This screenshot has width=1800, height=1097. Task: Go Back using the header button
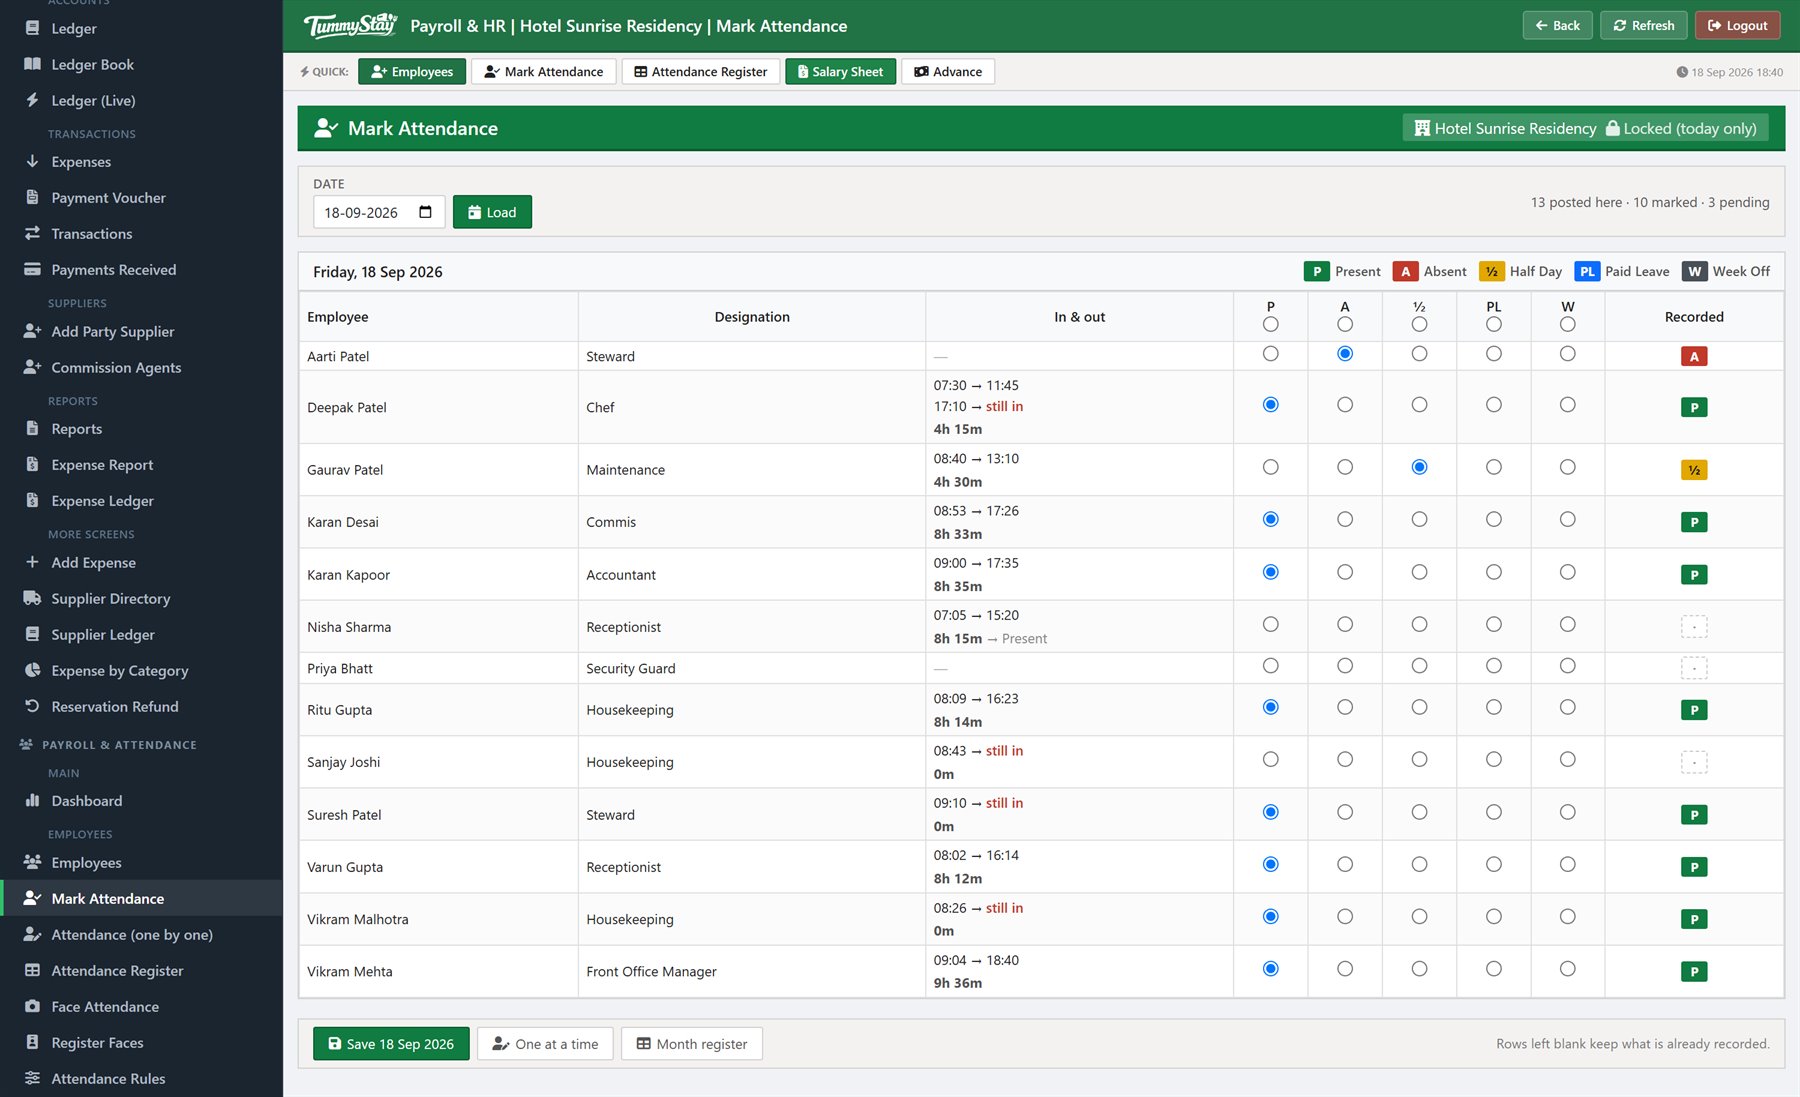(x=1557, y=25)
